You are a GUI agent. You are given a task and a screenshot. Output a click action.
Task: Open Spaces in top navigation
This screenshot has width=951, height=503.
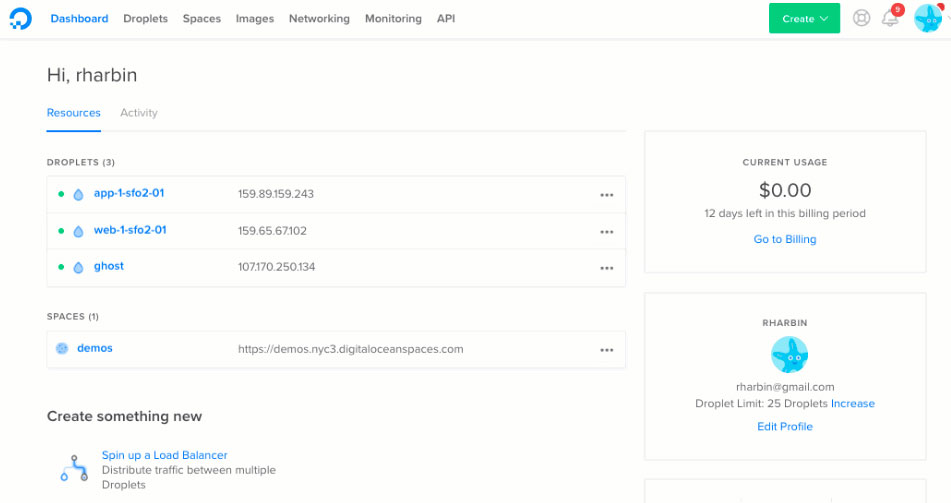(x=202, y=19)
